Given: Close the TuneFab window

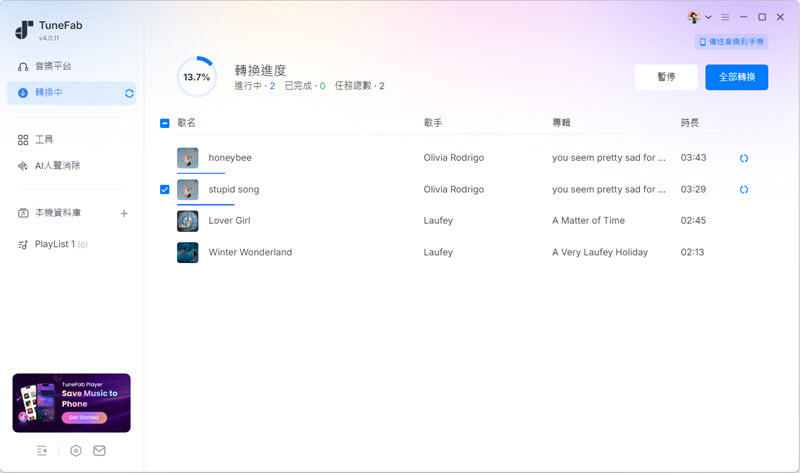Looking at the screenshot, I should pos(780,17).
